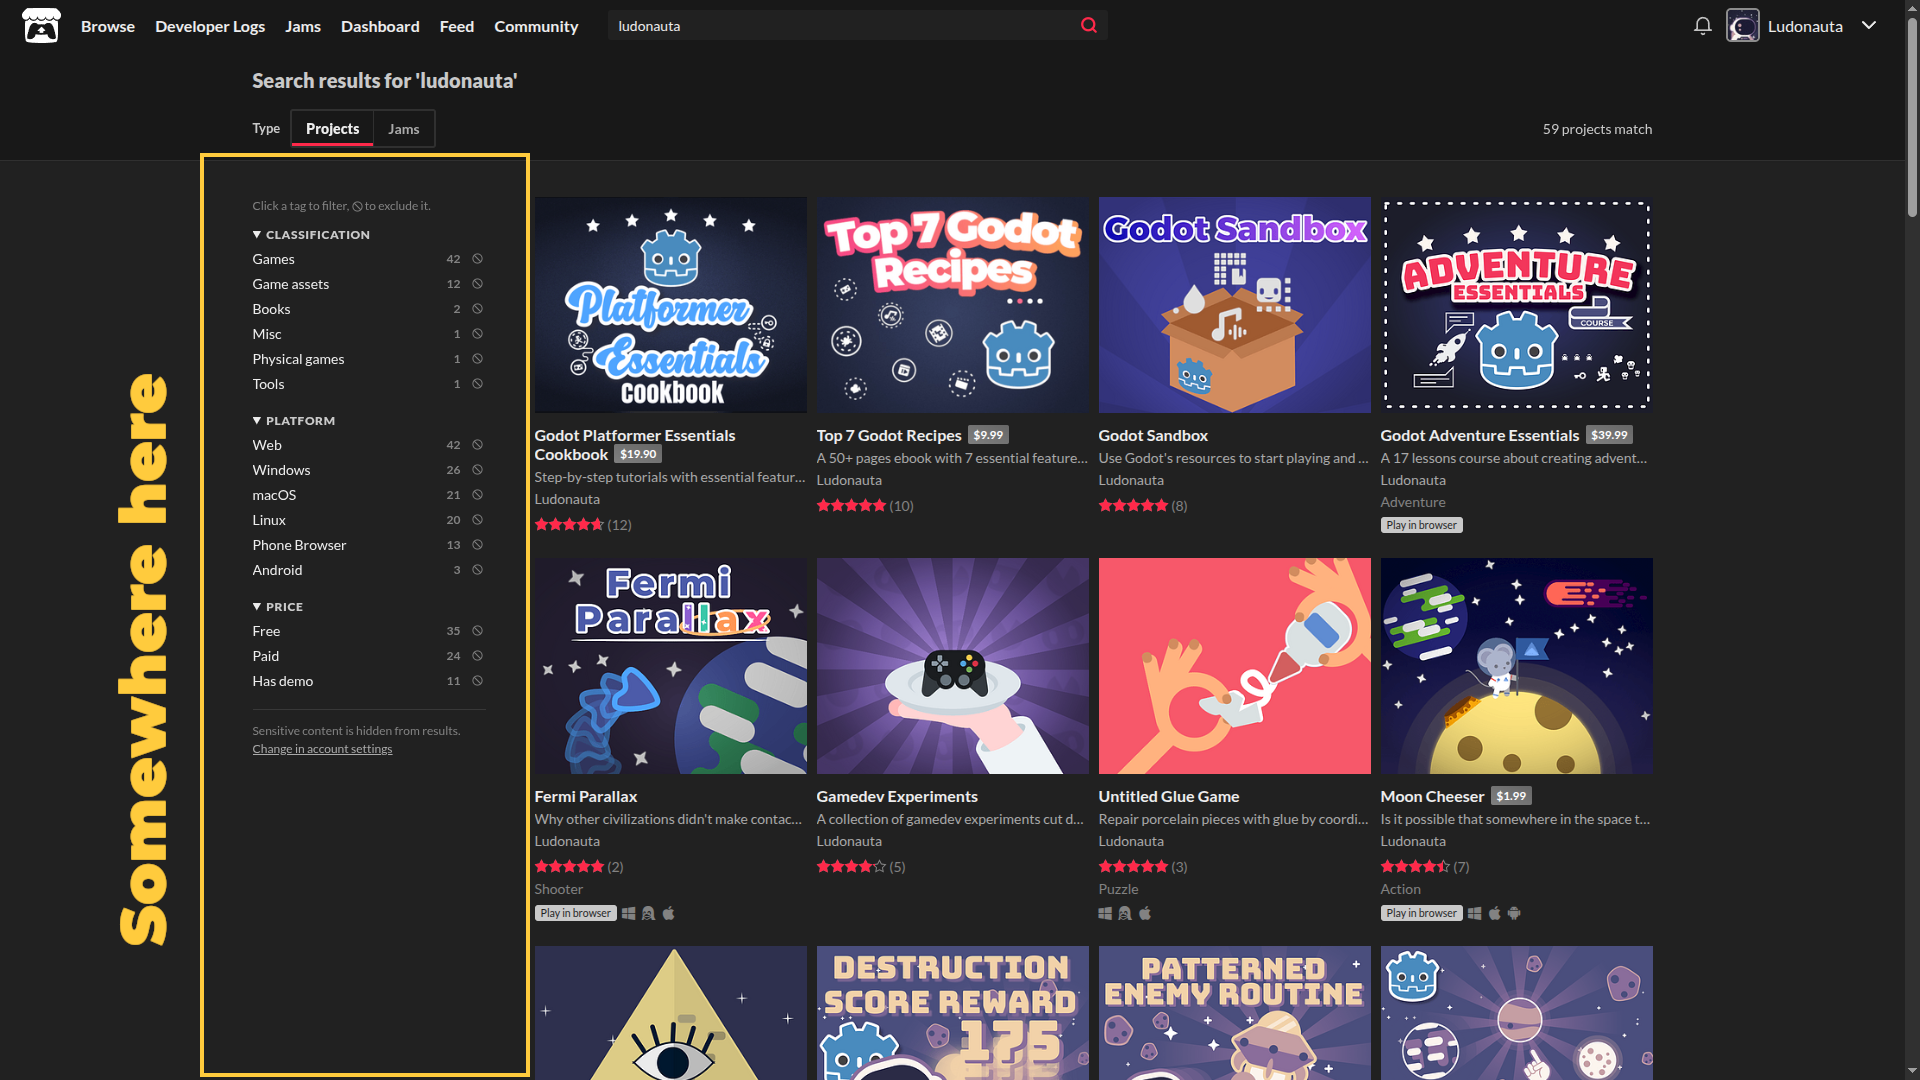Click the Shooter genre tag
Viewport: 1920px width, 1080px height.
coord(558,889)
